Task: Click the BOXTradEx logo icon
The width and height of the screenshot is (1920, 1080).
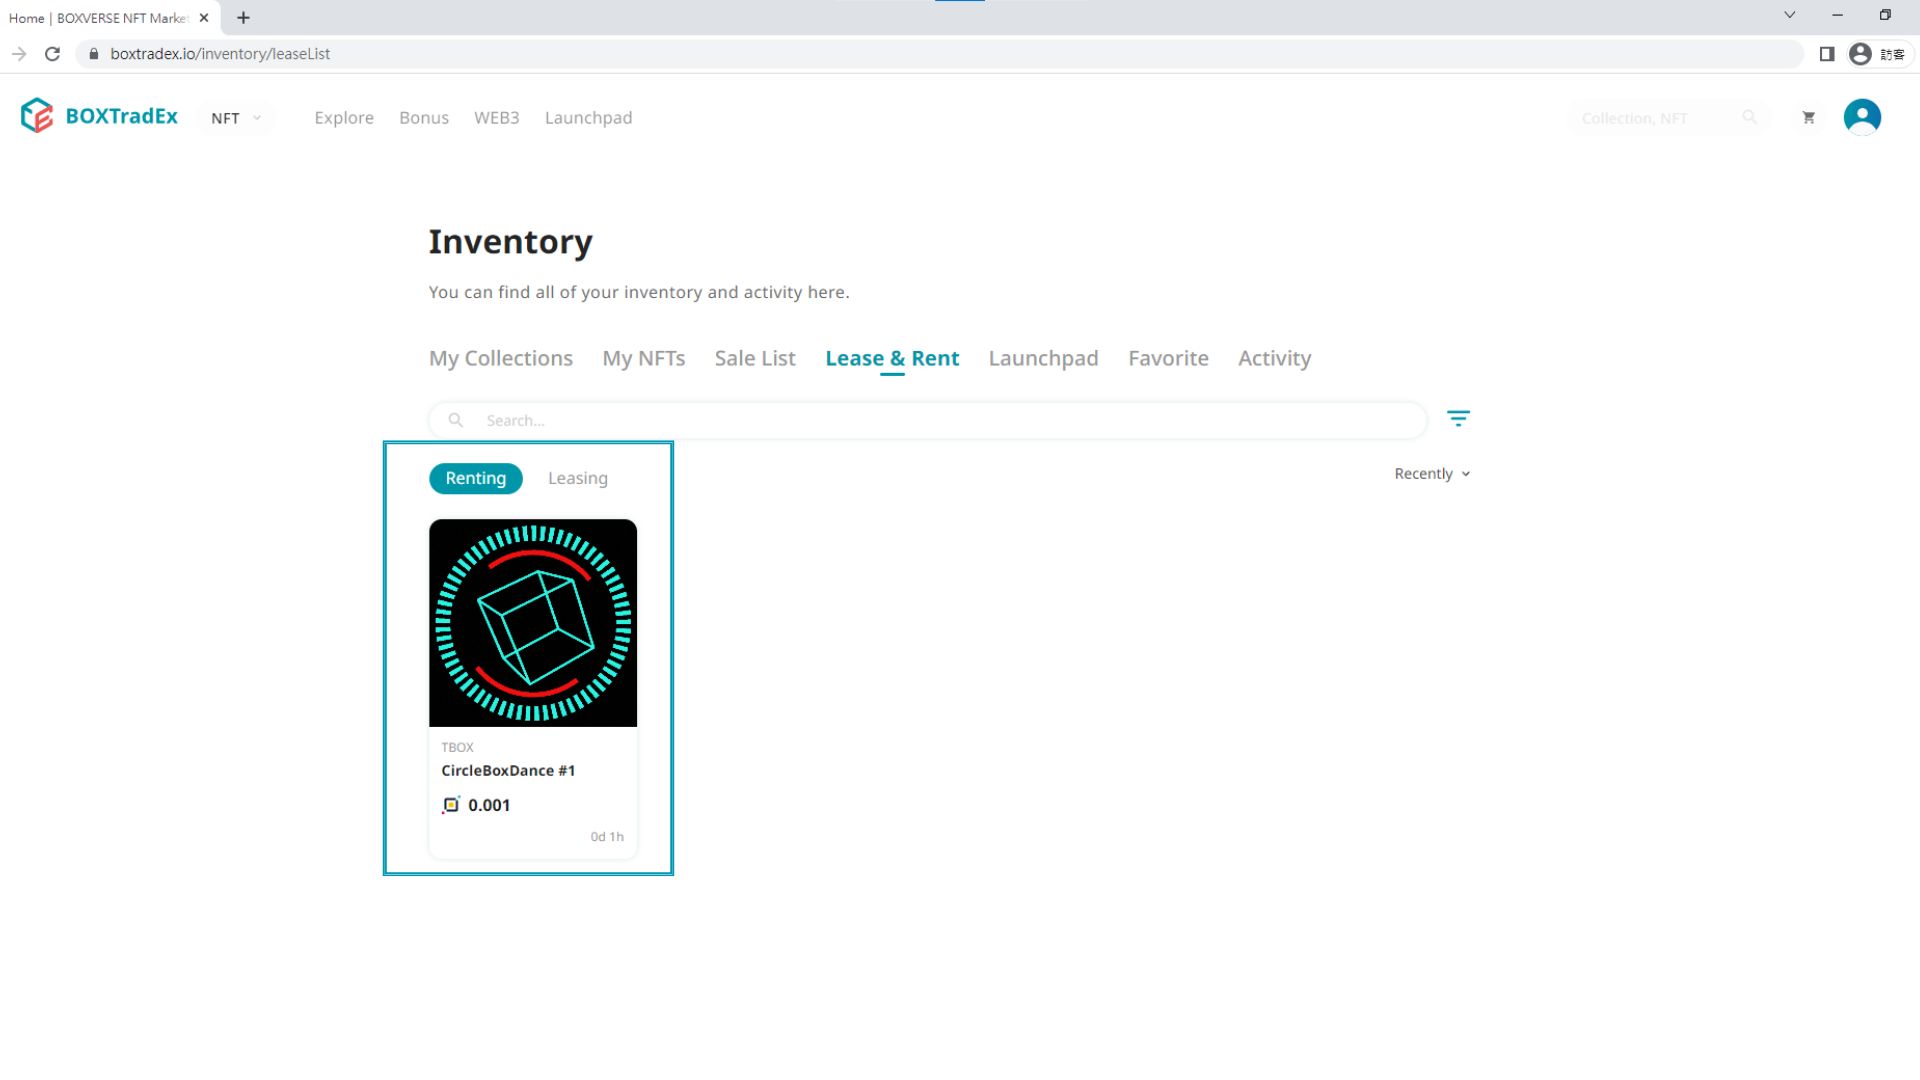Action: coord(37,116)
